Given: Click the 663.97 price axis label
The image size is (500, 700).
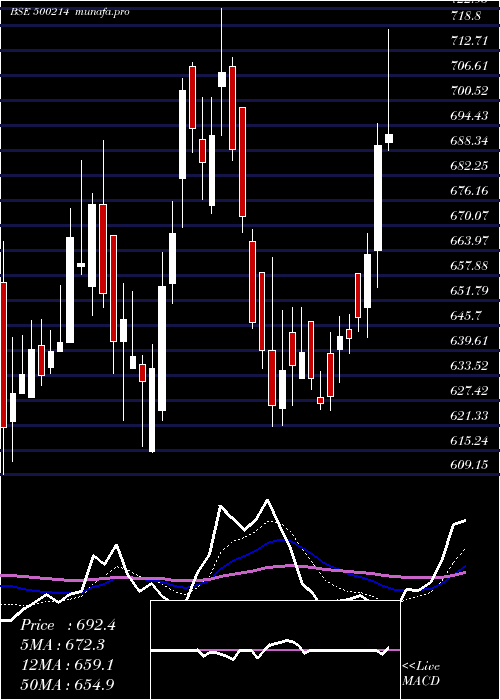Looking at the screenshot, I should [468, 241].
